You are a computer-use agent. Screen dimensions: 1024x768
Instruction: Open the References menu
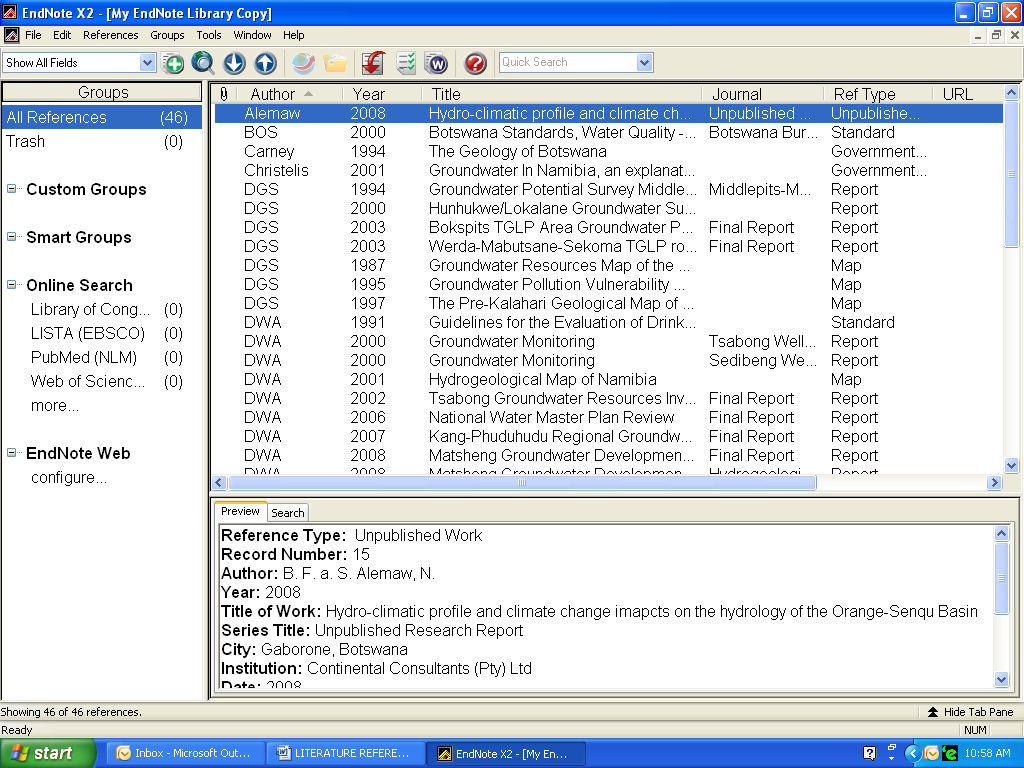click(110, 35)
